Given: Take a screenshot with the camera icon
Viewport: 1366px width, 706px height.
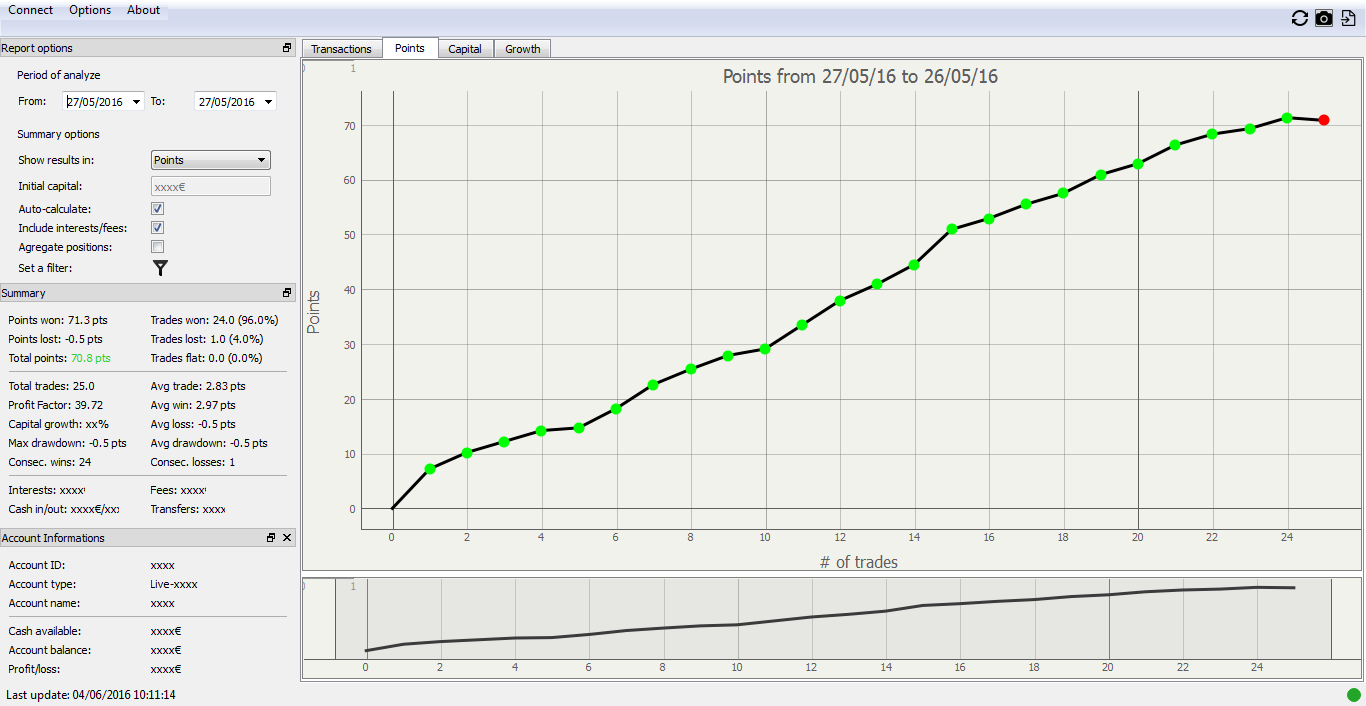Looking at the screenshot, I should coord(1324,18).
